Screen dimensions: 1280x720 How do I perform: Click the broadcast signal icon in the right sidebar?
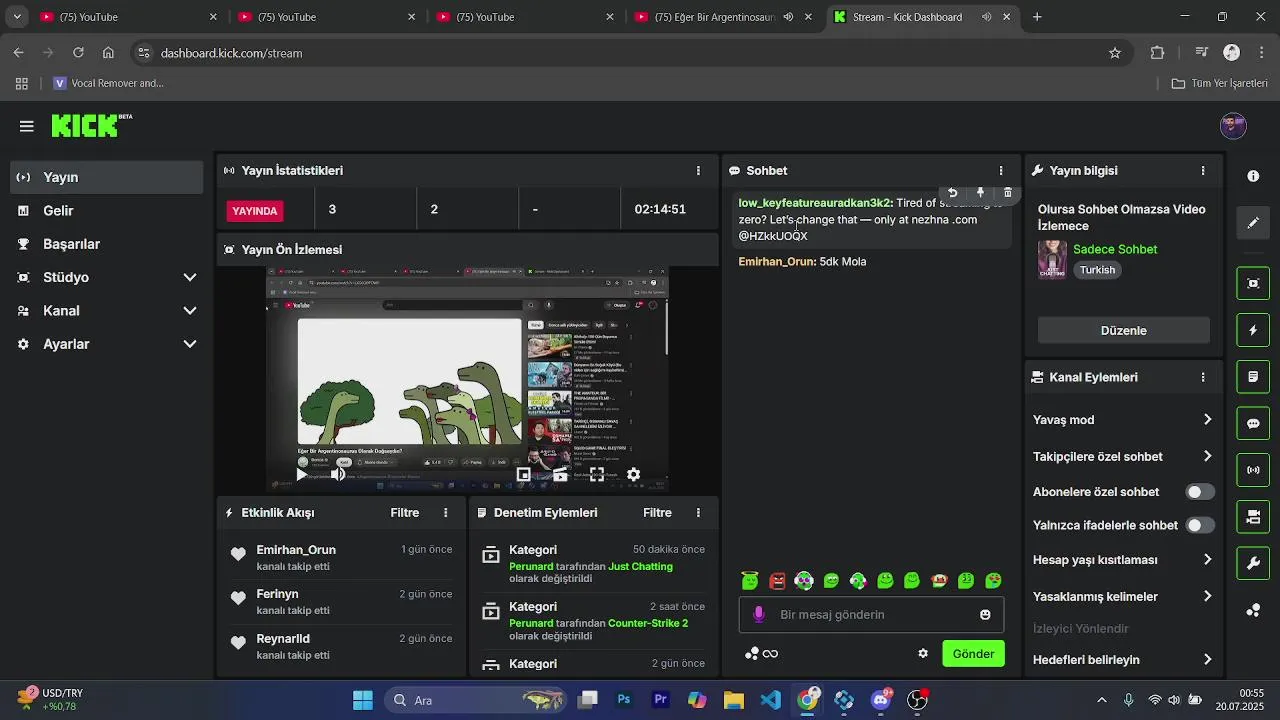(x=1253, y=470)
